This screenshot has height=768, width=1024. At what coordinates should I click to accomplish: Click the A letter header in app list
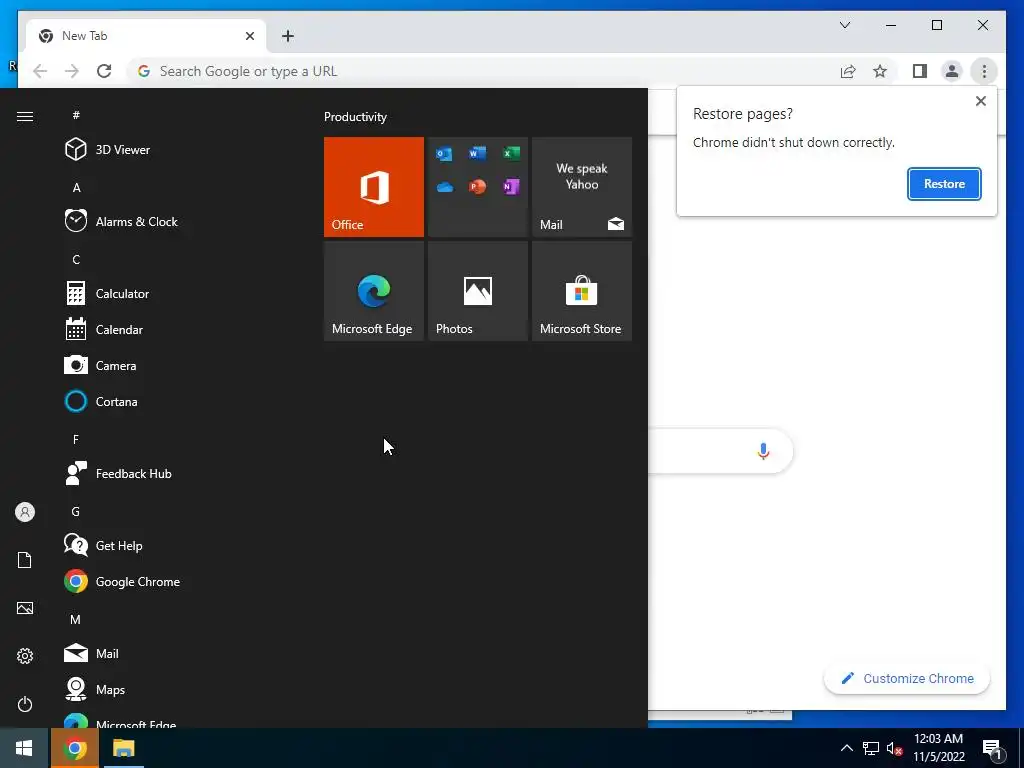(76, 187)
